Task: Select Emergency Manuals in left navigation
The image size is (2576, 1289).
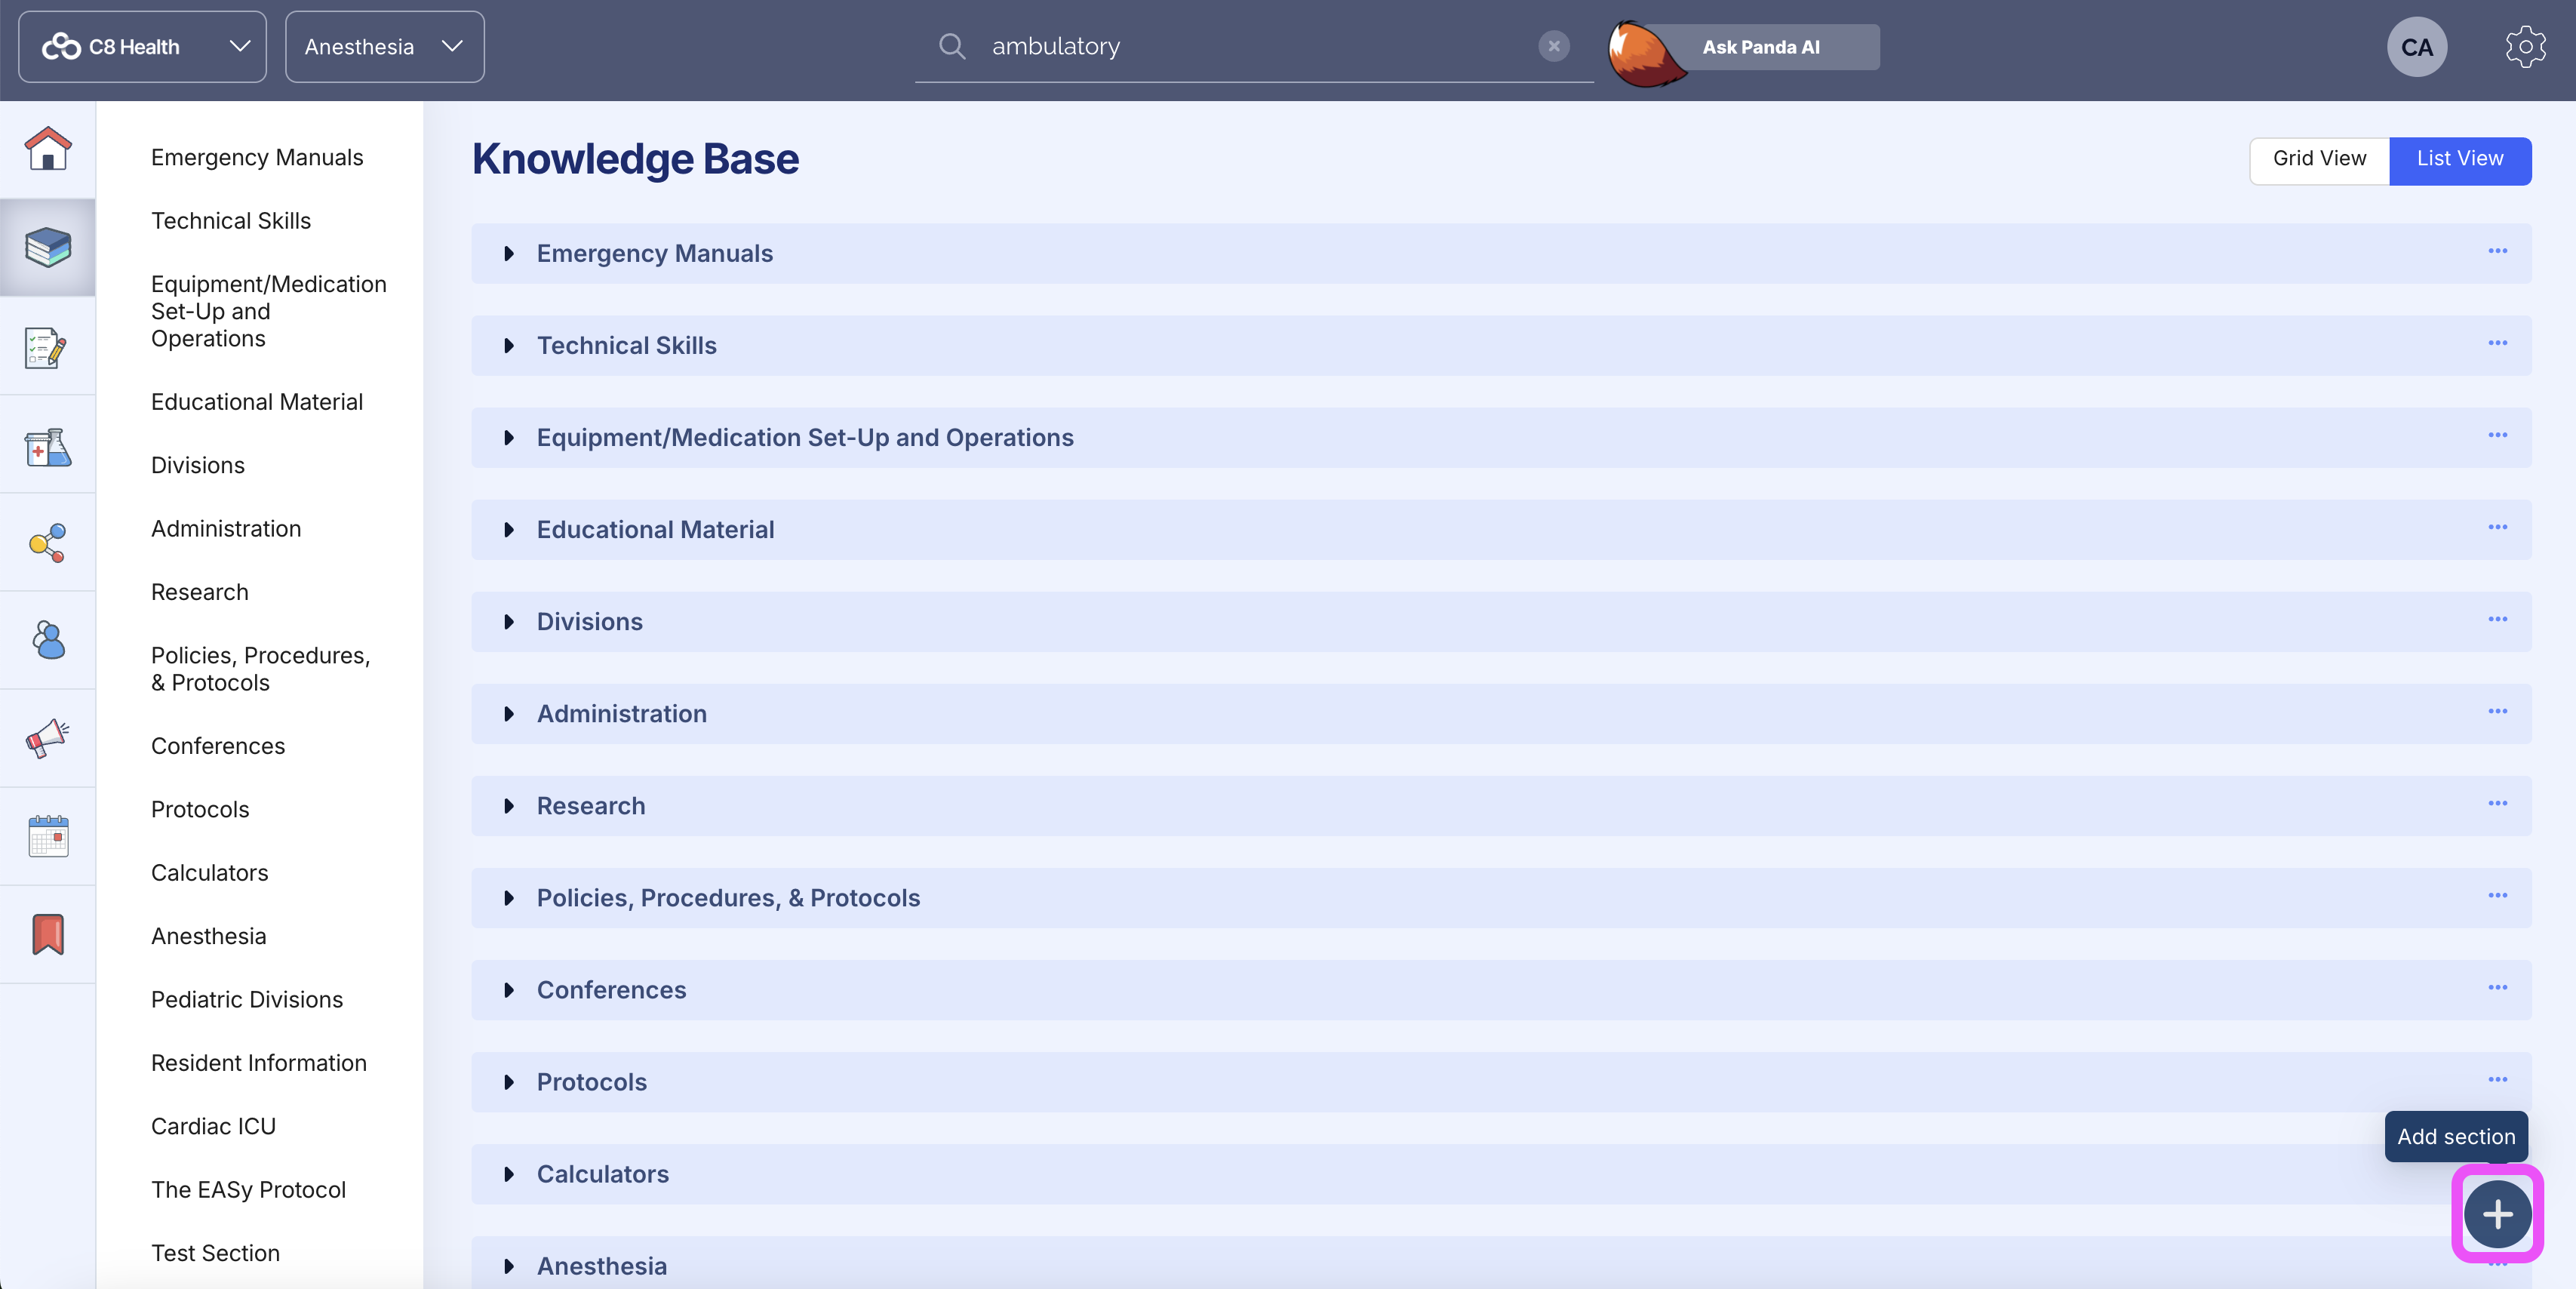Action: [x=257, y=157]
